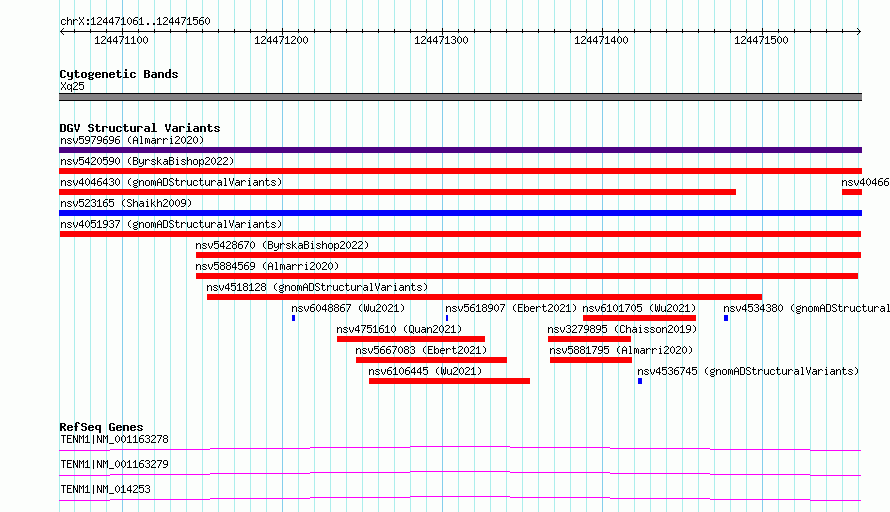Click the 124471100 ruler position label

(121, 40)
